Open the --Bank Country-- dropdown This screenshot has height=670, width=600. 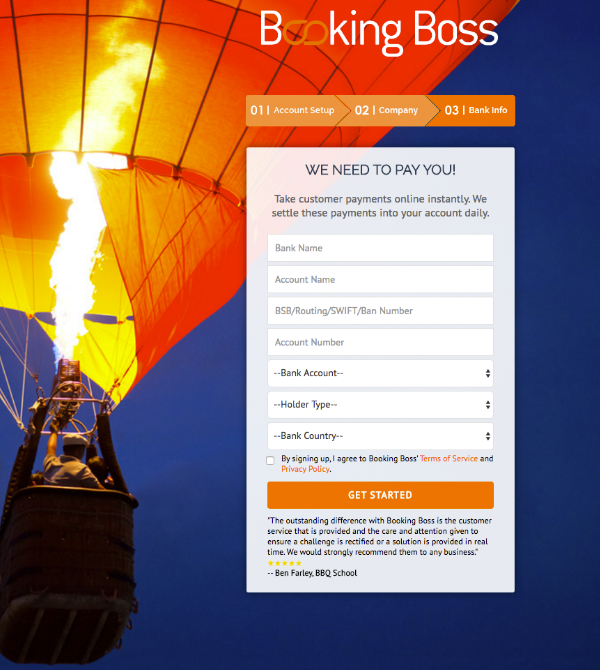tap(380, 436)
